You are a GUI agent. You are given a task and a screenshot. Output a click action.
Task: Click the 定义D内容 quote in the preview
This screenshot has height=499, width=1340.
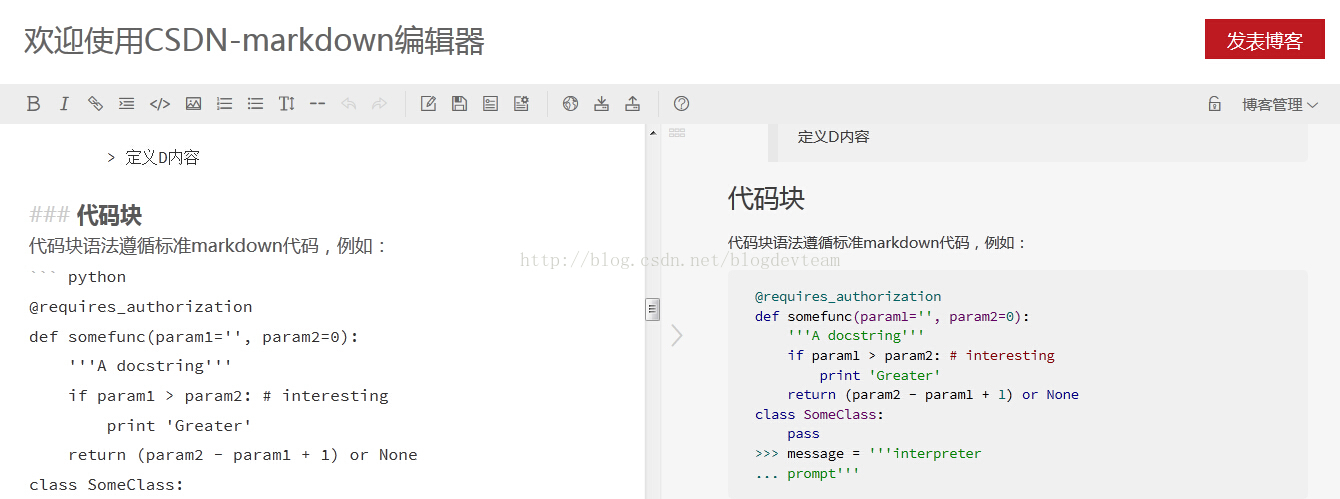point(834,137)
